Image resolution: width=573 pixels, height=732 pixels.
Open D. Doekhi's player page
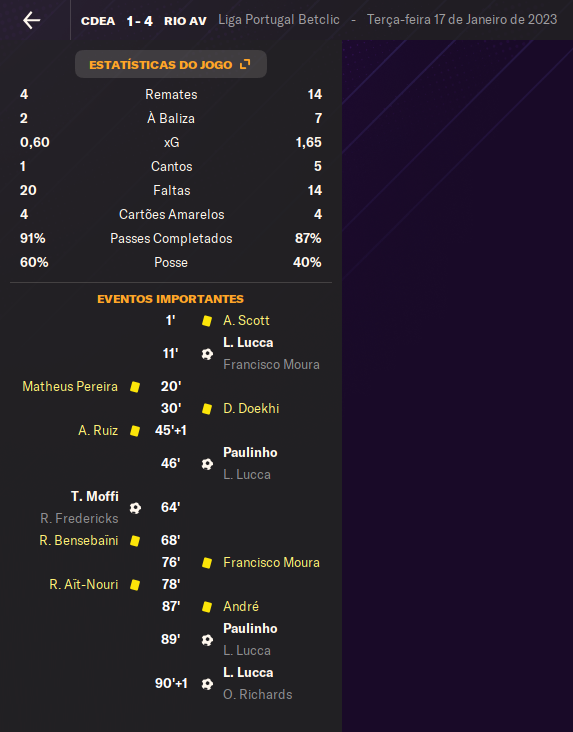(251, 408)
